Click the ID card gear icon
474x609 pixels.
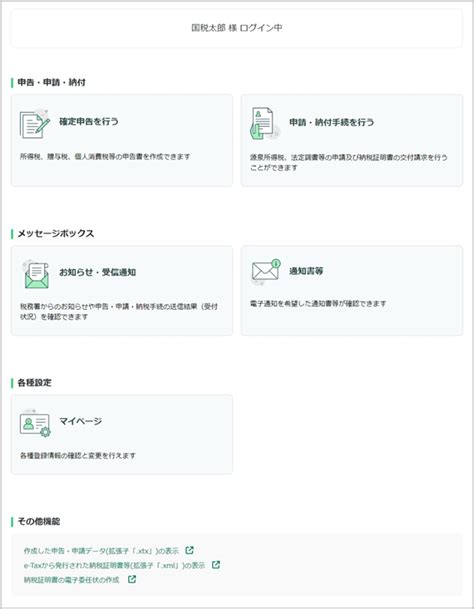pyautogui.click(x=35, y=423)
